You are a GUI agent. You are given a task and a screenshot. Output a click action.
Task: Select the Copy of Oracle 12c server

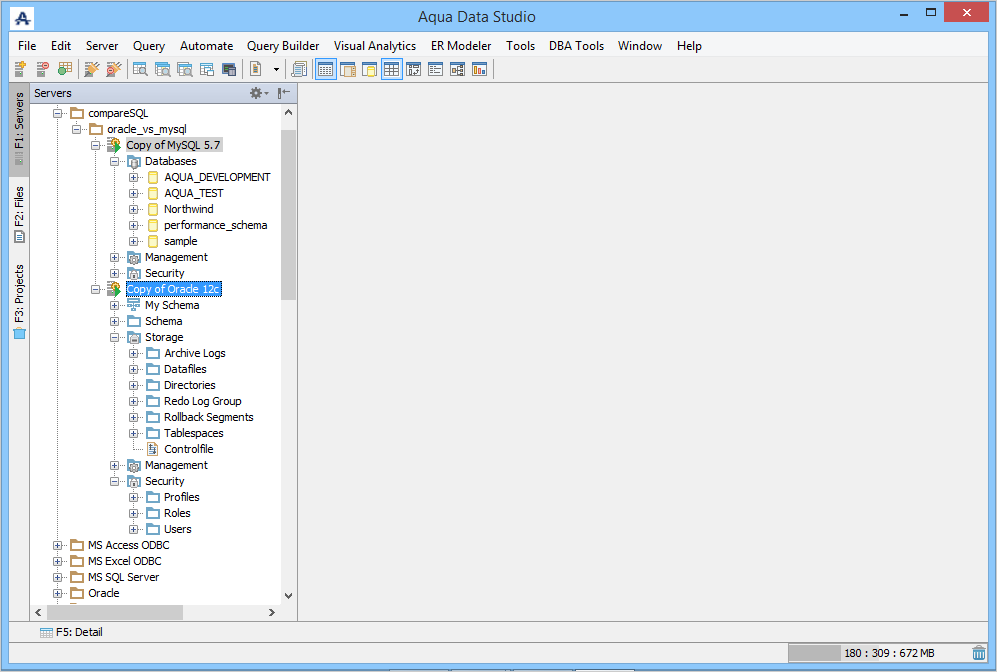[x=173, y=289]
